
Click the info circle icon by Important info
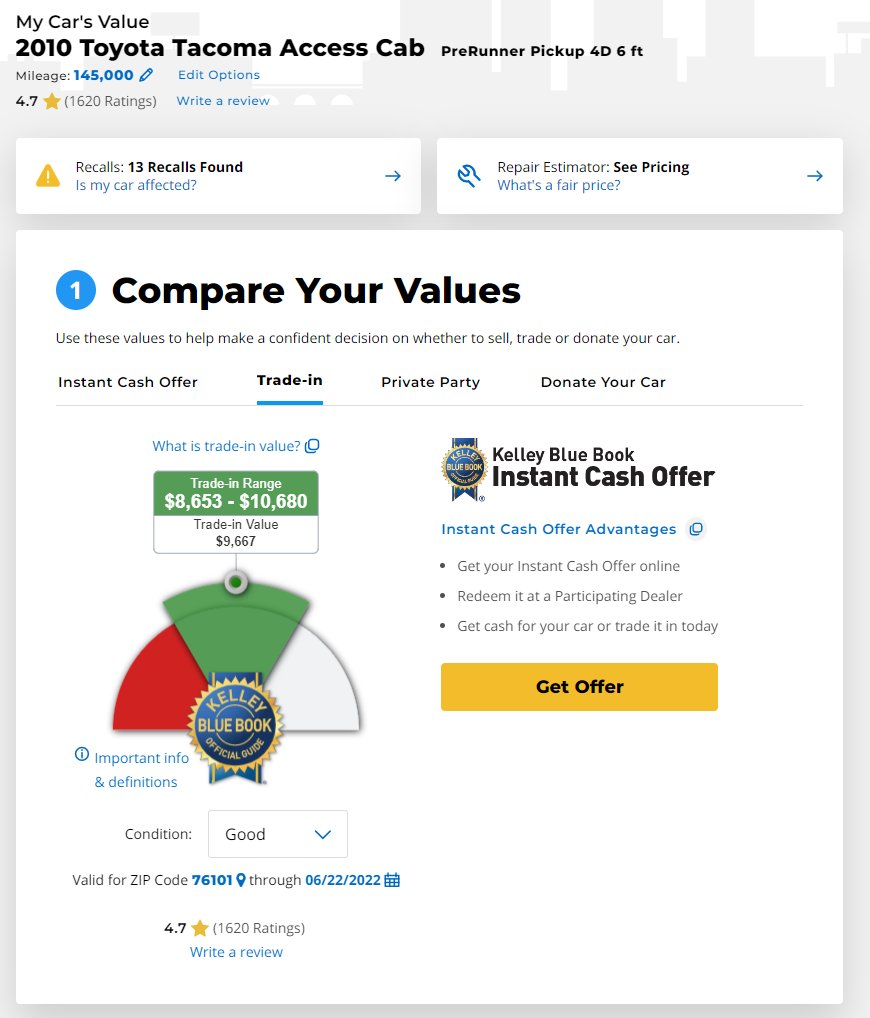point(82,754)
